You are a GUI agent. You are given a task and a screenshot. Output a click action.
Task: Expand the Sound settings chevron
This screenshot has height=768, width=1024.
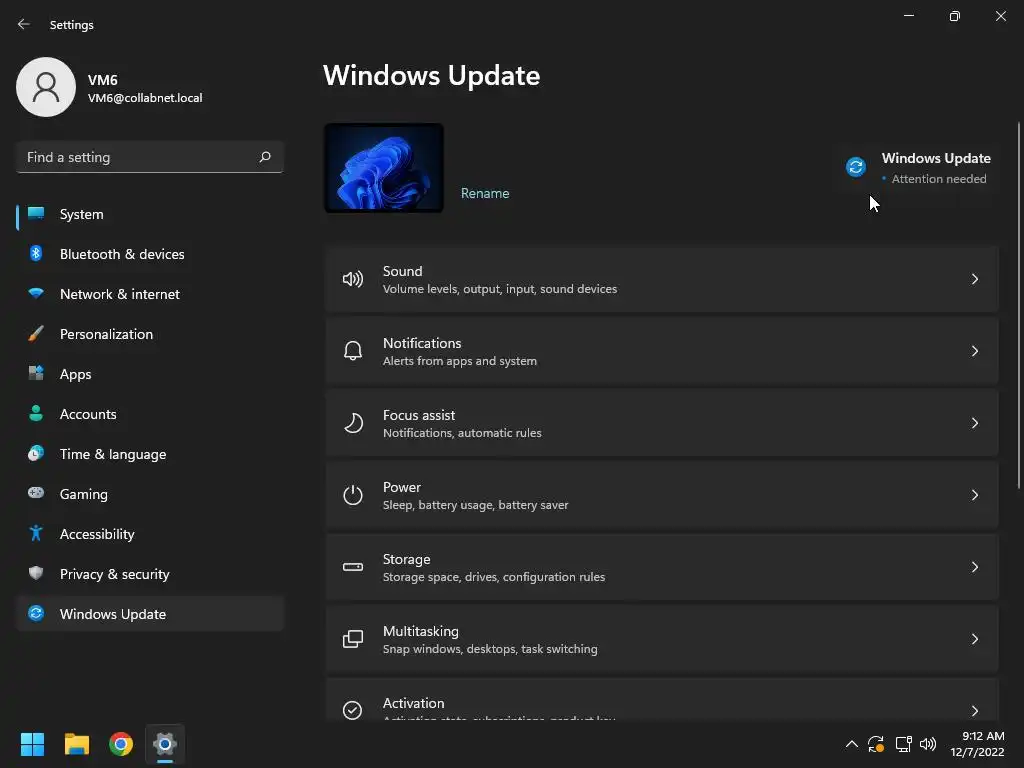(974, 280)
